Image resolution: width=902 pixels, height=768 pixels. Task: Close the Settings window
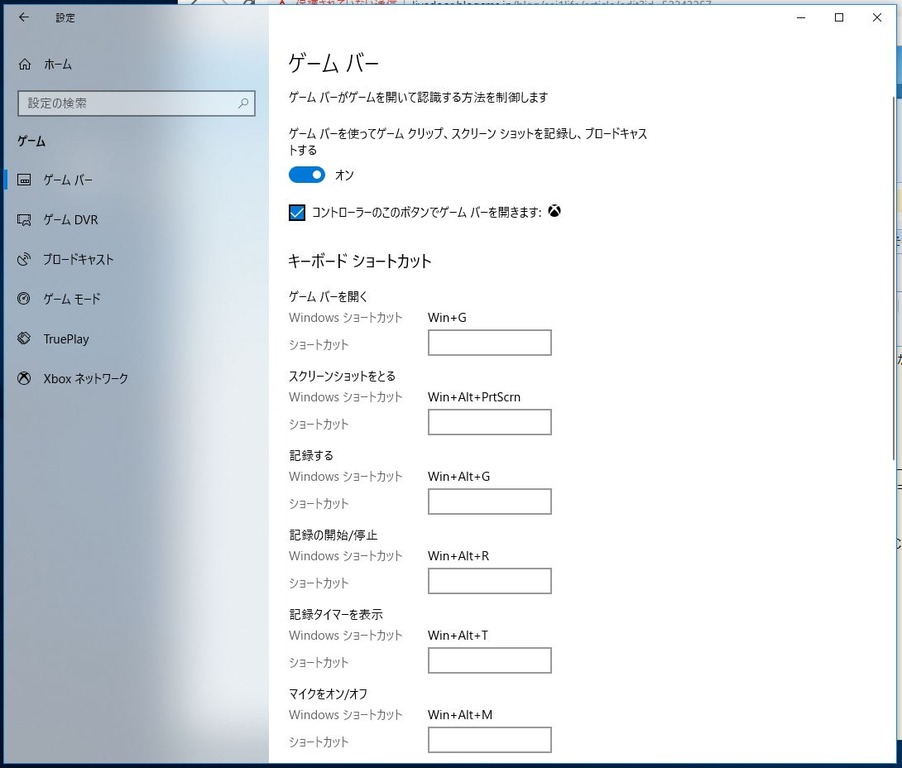pos(877,17)
